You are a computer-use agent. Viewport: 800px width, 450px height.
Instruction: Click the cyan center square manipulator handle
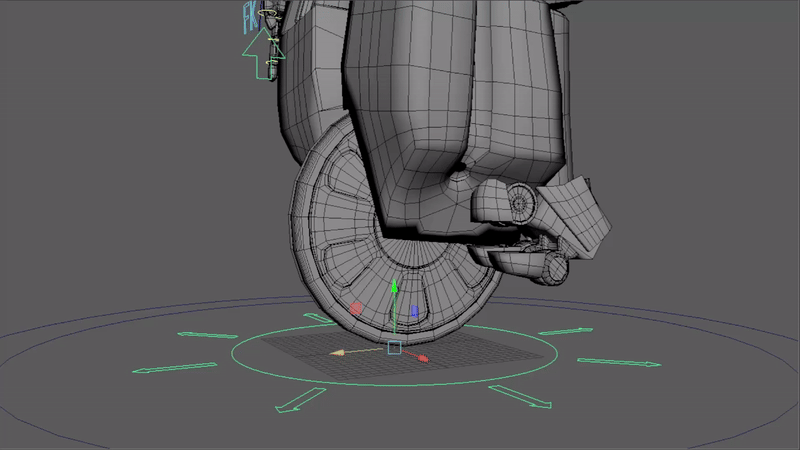pos(394,347)
